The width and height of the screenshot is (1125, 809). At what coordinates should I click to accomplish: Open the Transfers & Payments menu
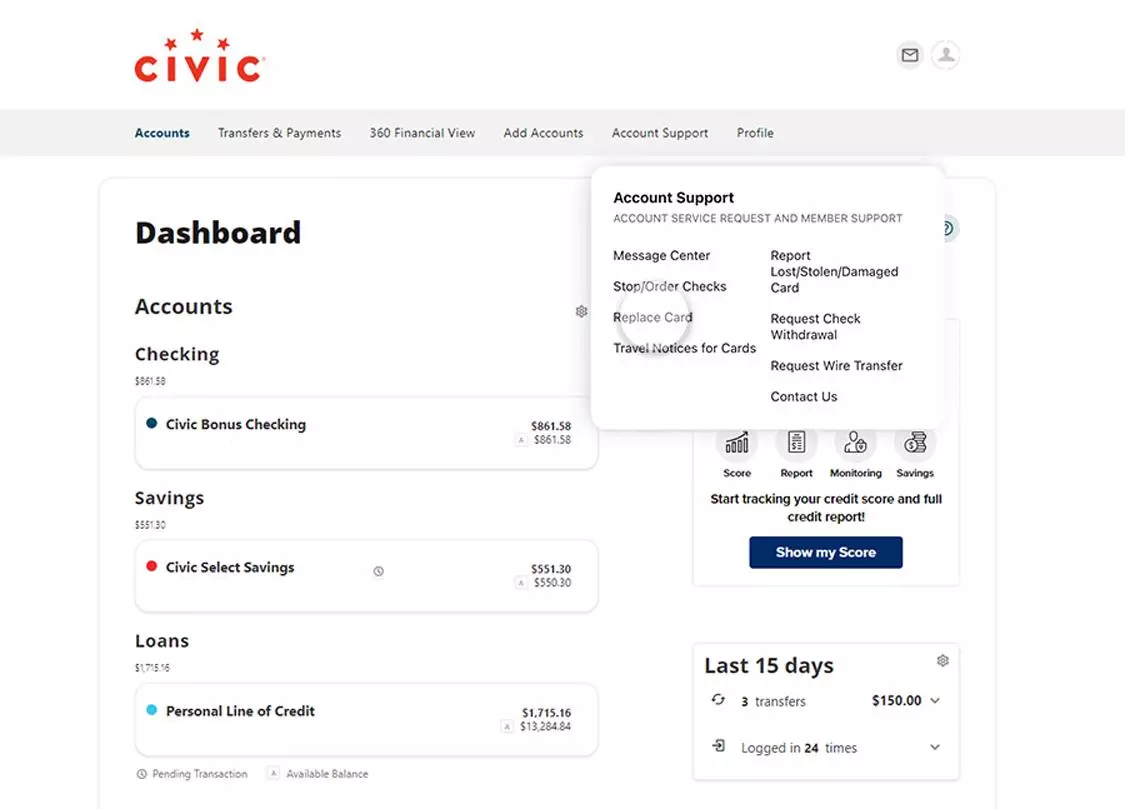click(279, 133)
